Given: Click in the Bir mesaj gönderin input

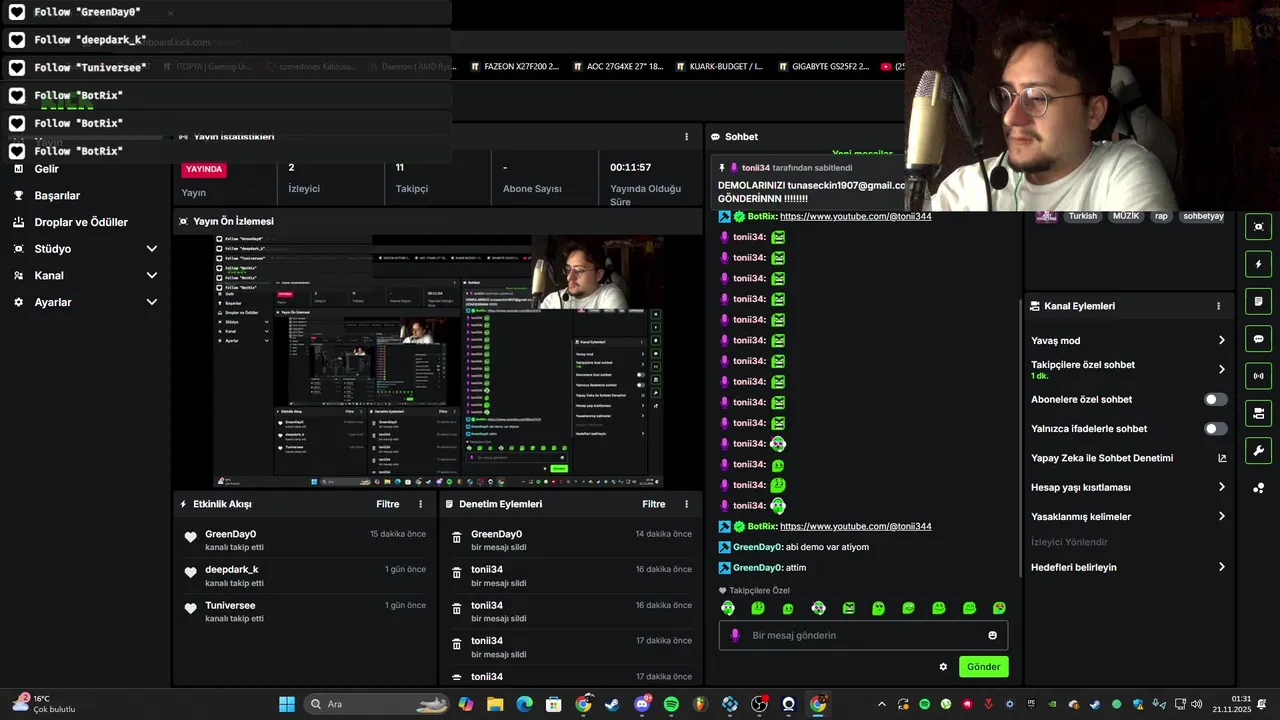Looking at the screenshot, I should [863, 635].
